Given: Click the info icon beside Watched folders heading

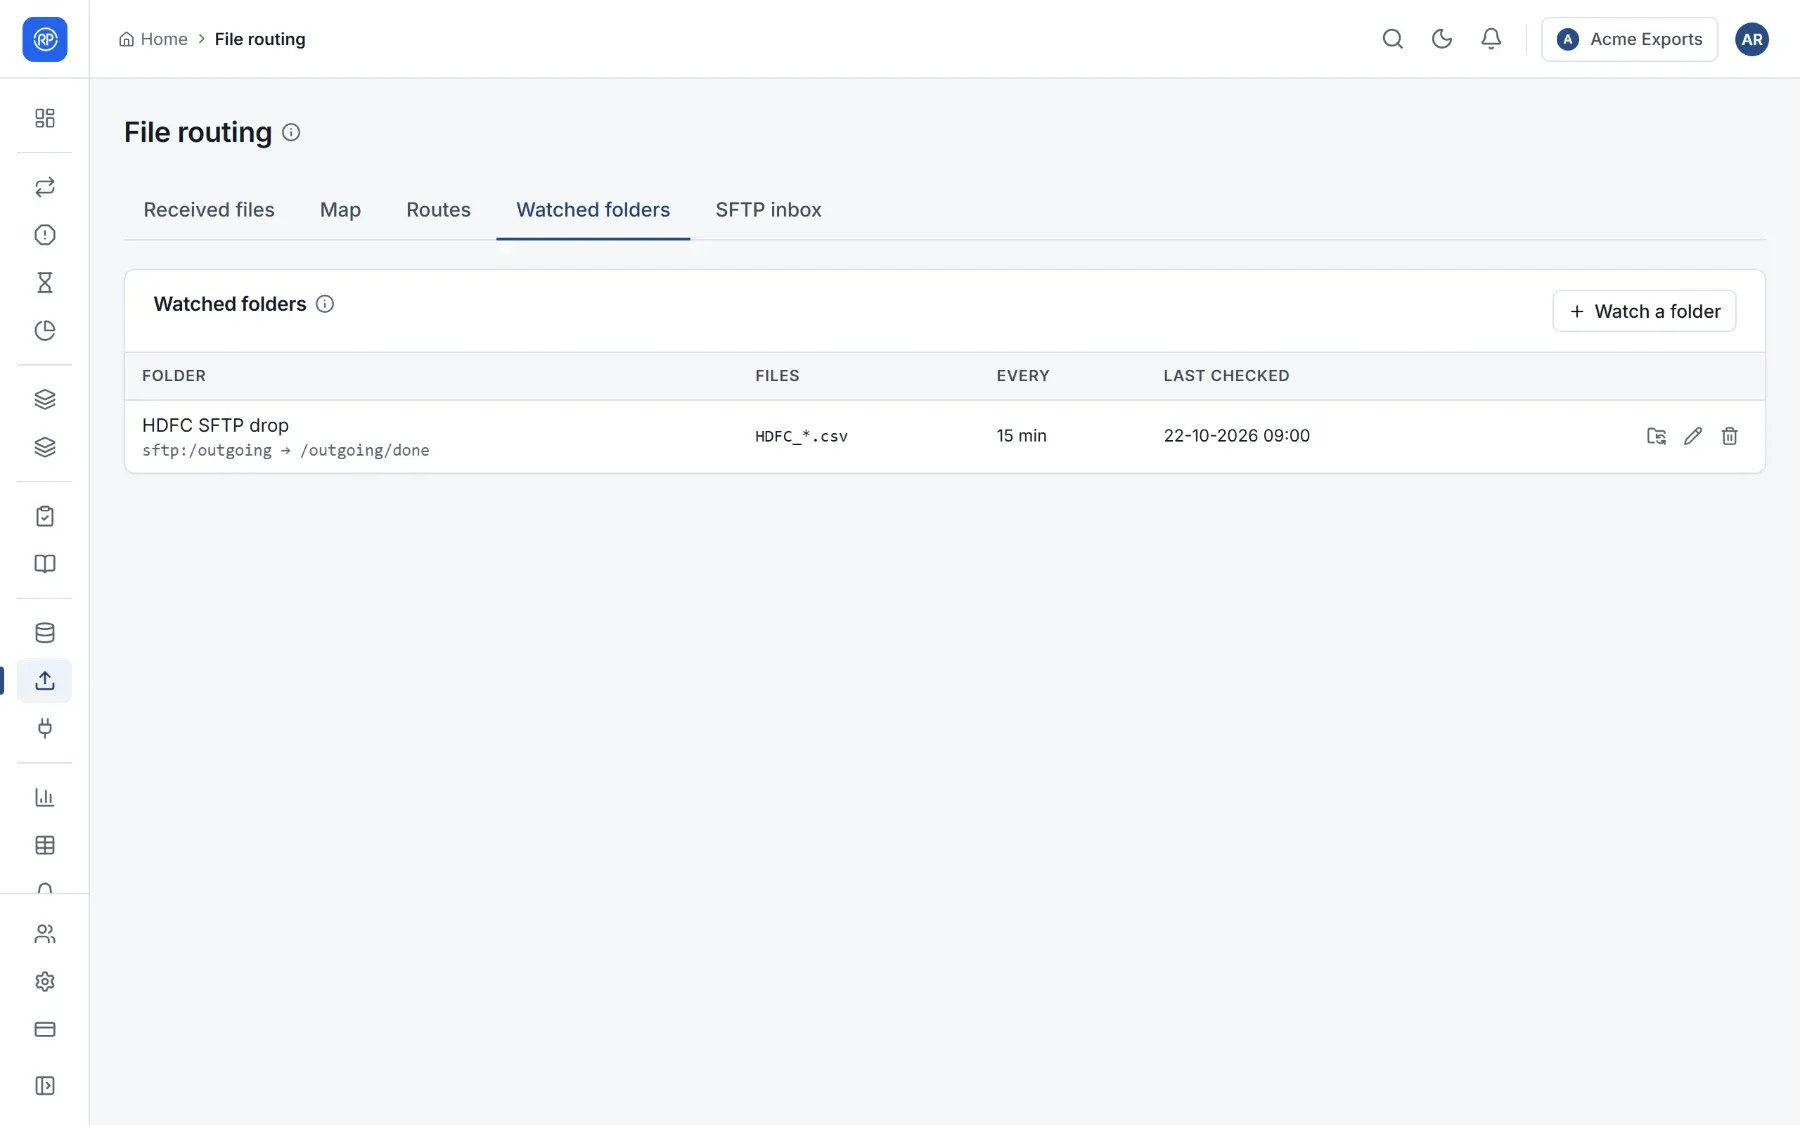Looking at the screenshot, I should click(325, 304).
